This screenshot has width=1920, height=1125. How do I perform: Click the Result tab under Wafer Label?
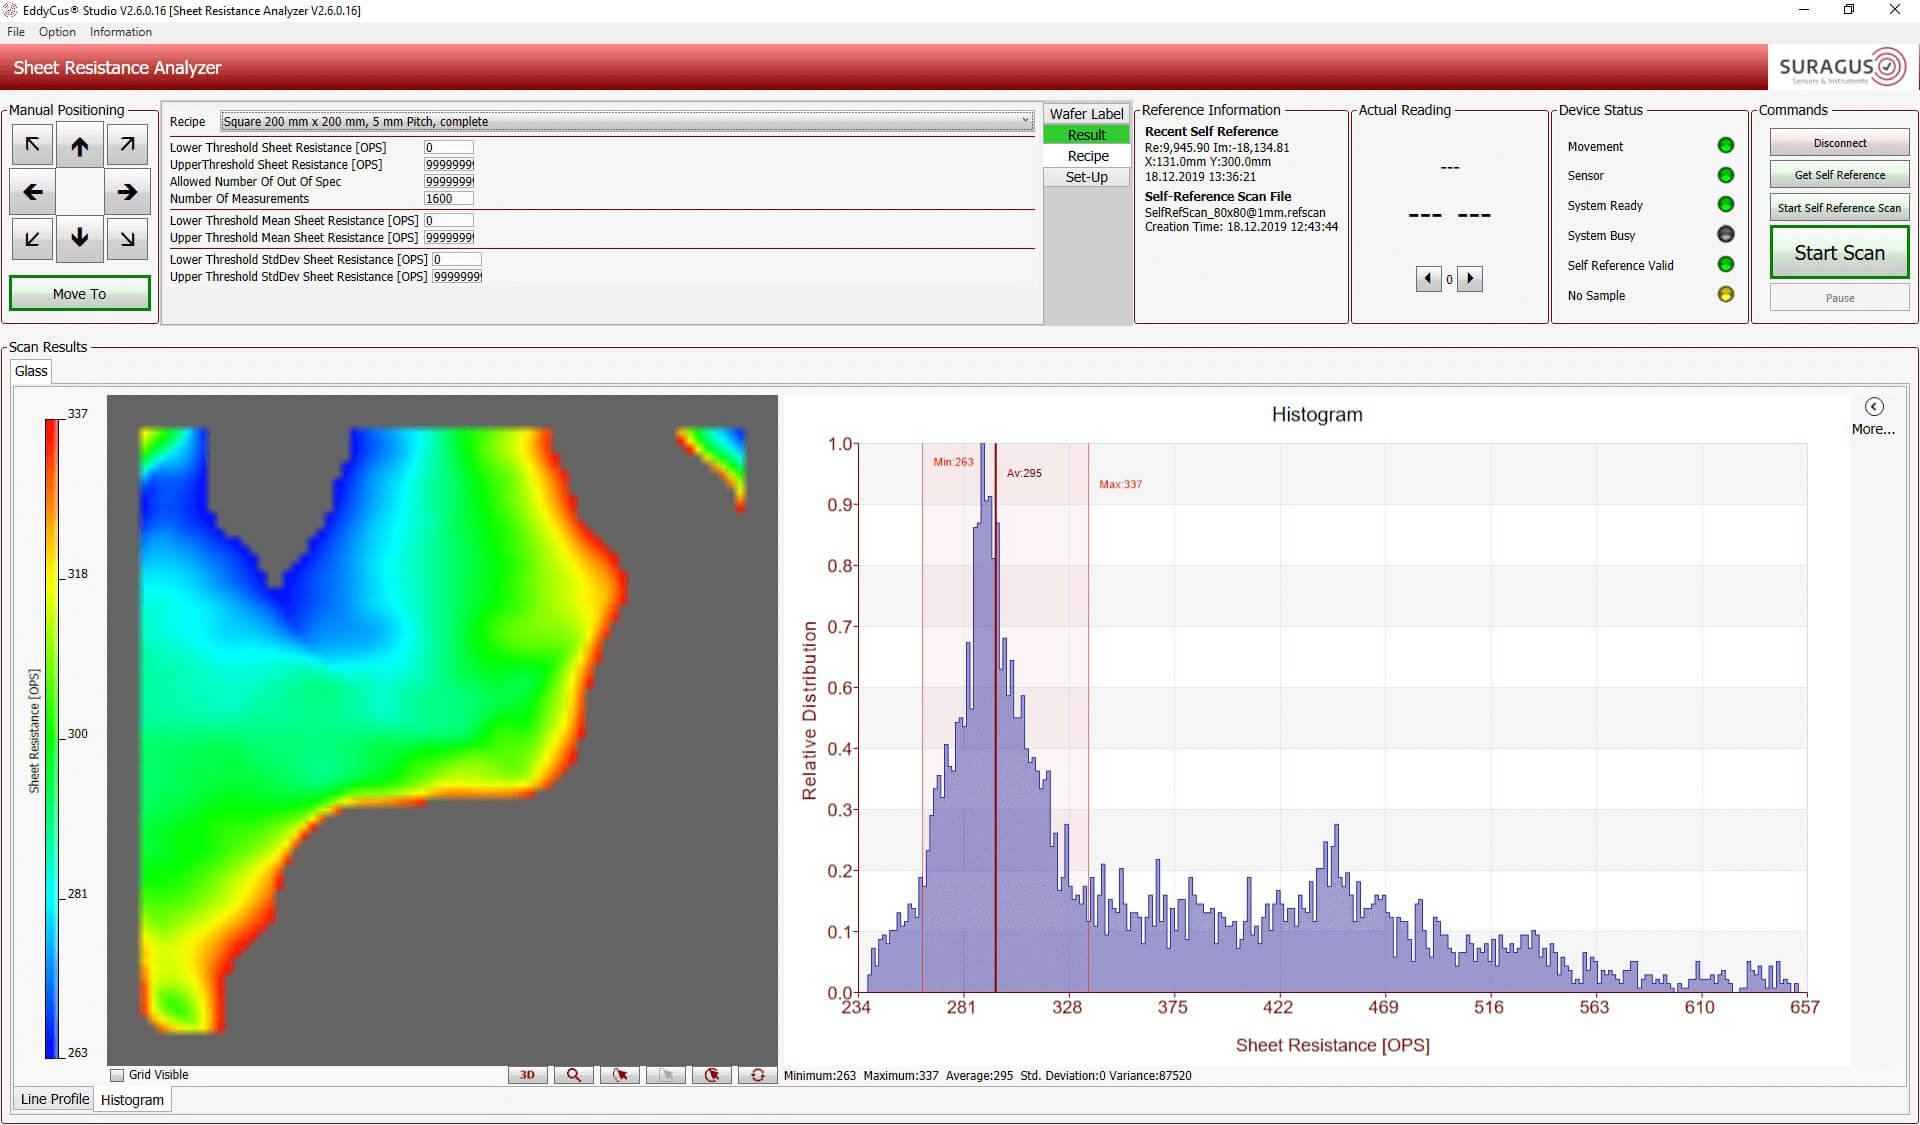(1086, 133)
